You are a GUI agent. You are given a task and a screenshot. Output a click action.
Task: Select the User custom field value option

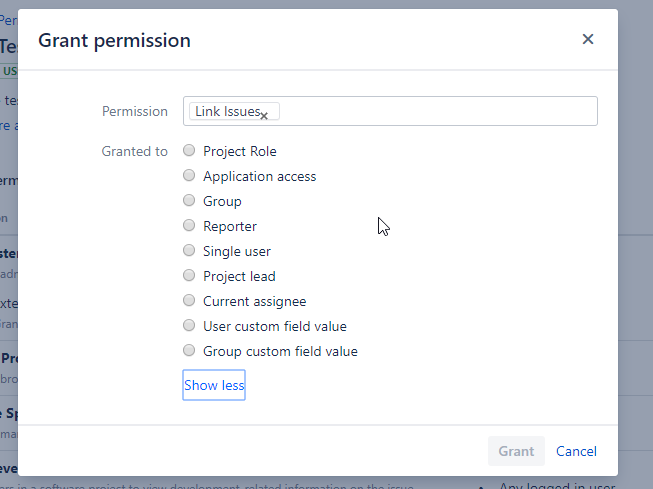pyautogui.click(x=189, y=326)
